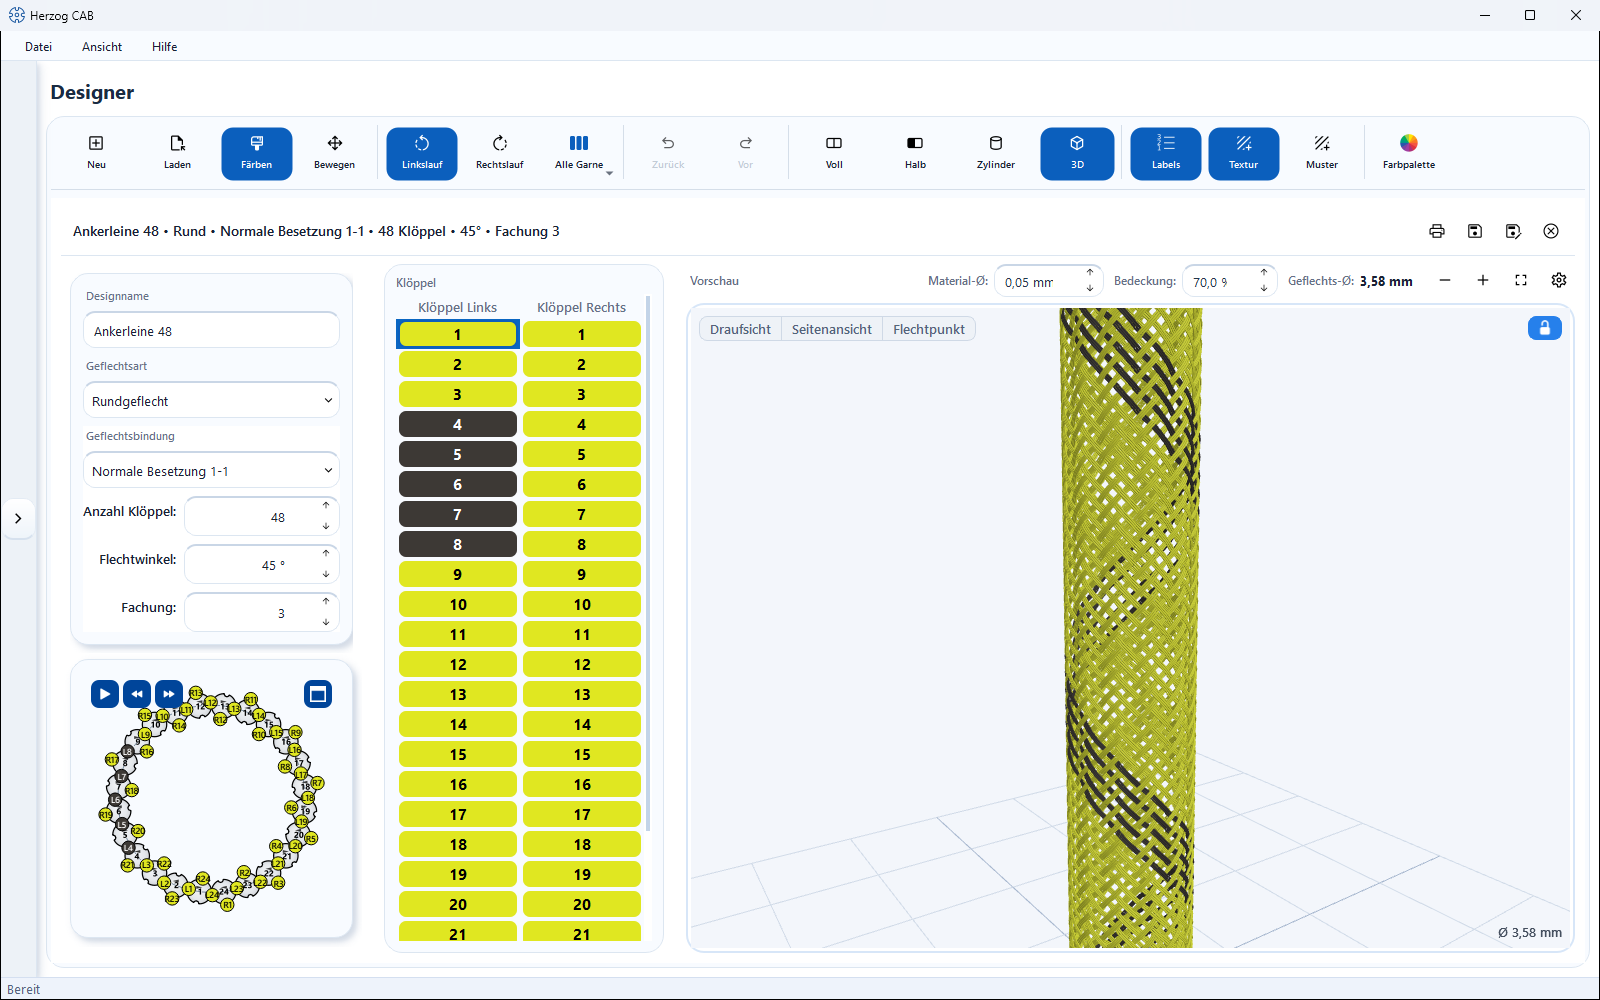The image size is (1600, 1000).
Task: Create a new design with Neu
Action: click(x=96, y=153)
